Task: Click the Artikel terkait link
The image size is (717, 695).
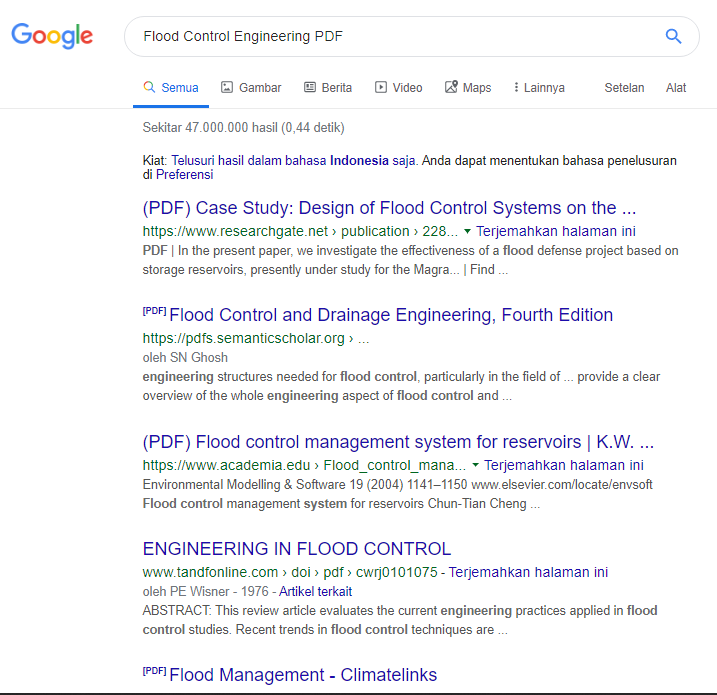Action: [316, 592]
